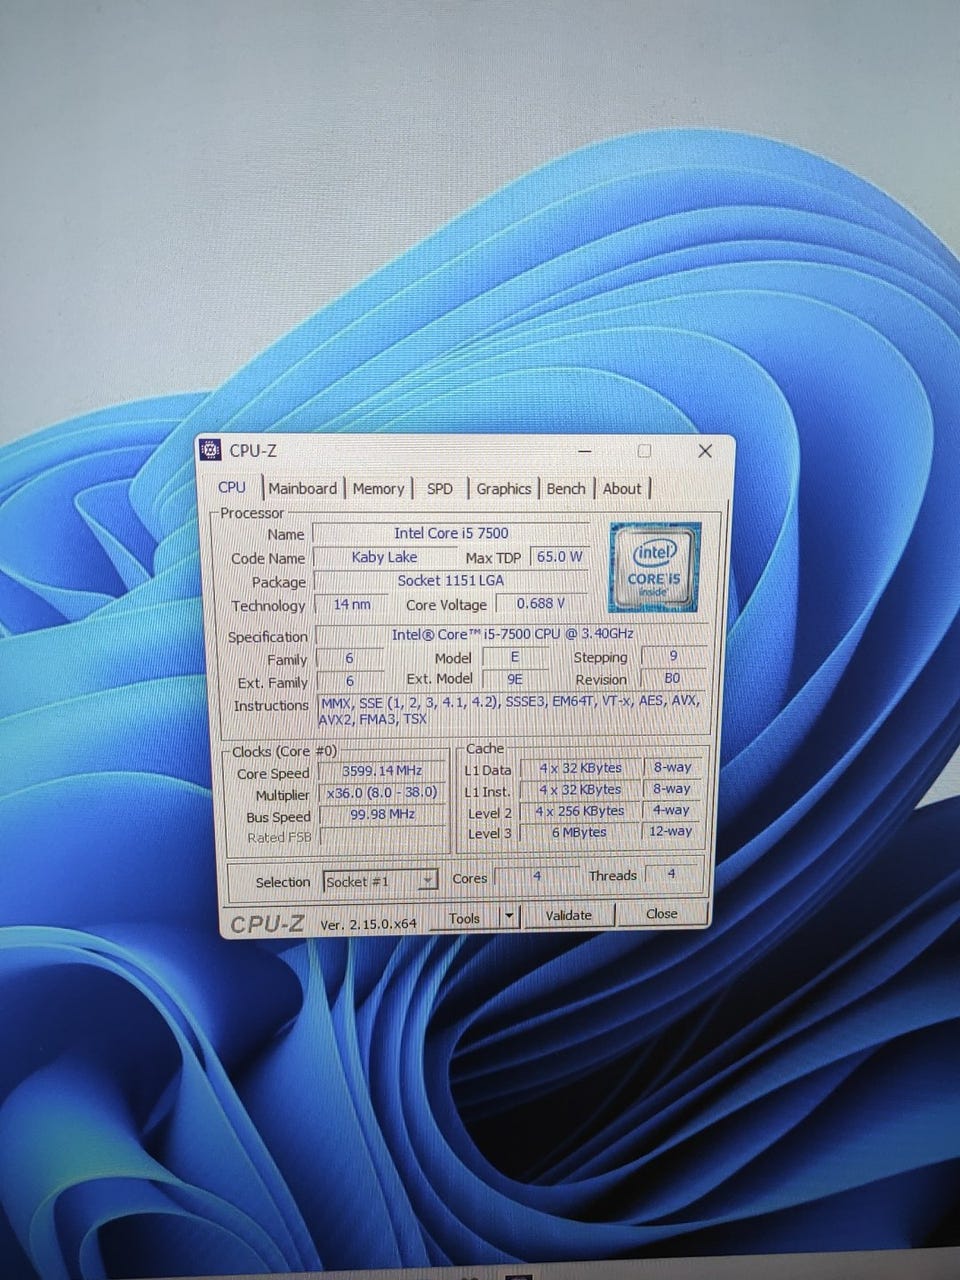Screen dimensions: 960x1280
Task: Switch to the Mainboard tab
Action: 303,488
